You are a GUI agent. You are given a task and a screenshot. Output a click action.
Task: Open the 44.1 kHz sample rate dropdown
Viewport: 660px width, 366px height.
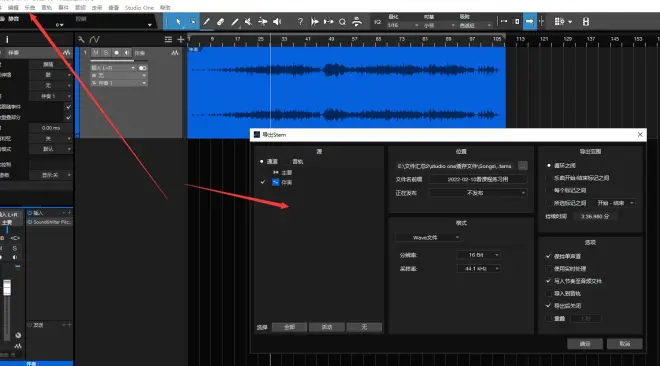pos(478,268)
